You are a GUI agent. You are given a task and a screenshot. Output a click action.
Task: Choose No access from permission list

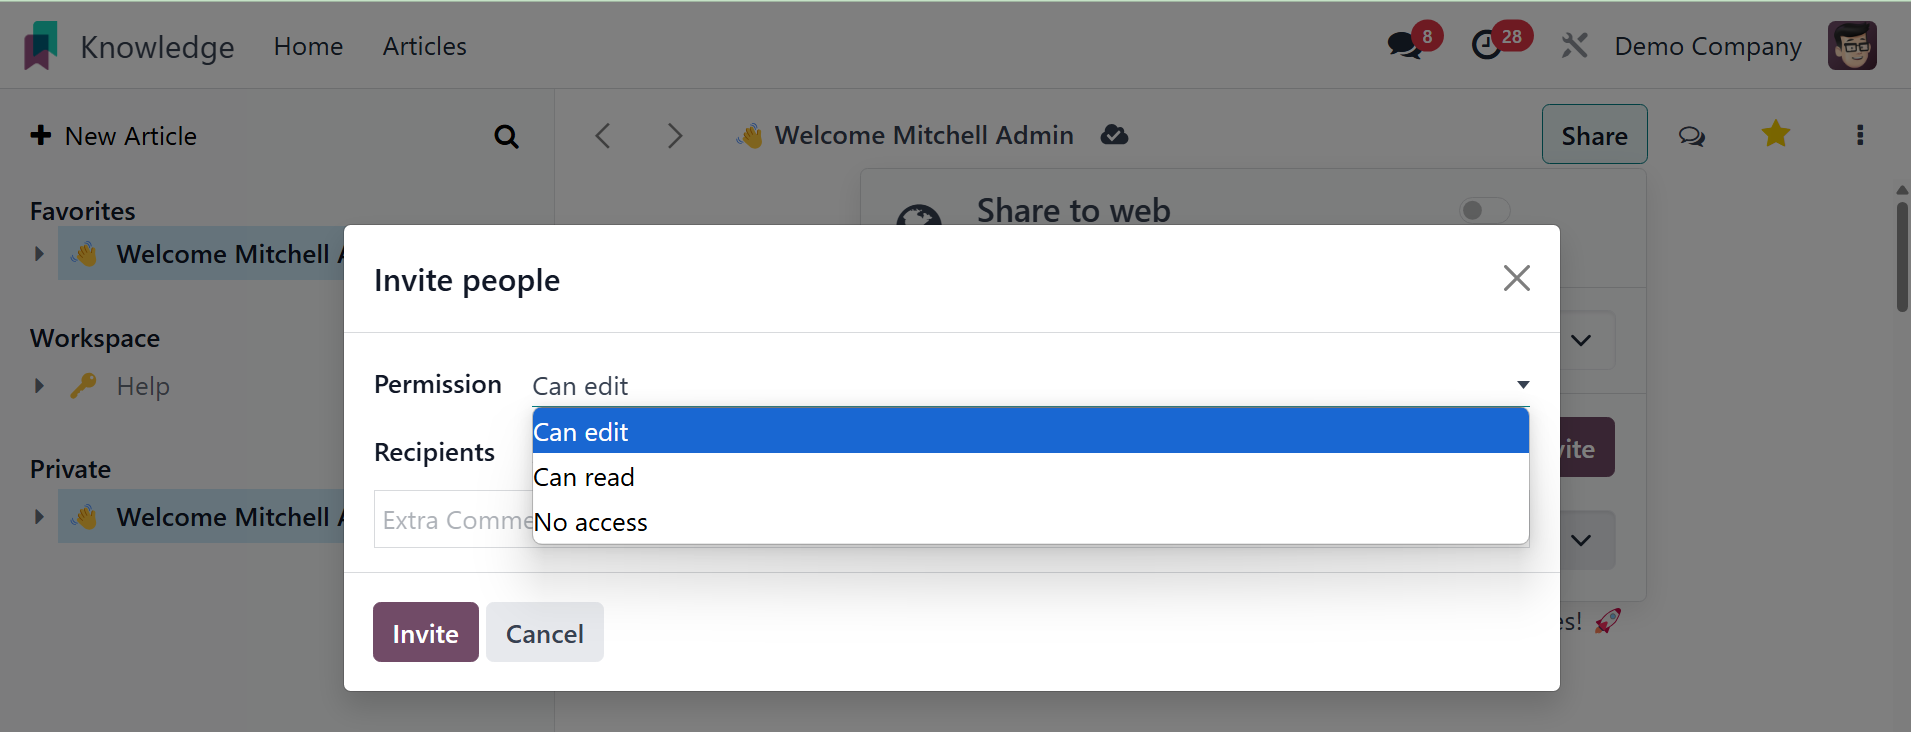[x=591, y=522]
